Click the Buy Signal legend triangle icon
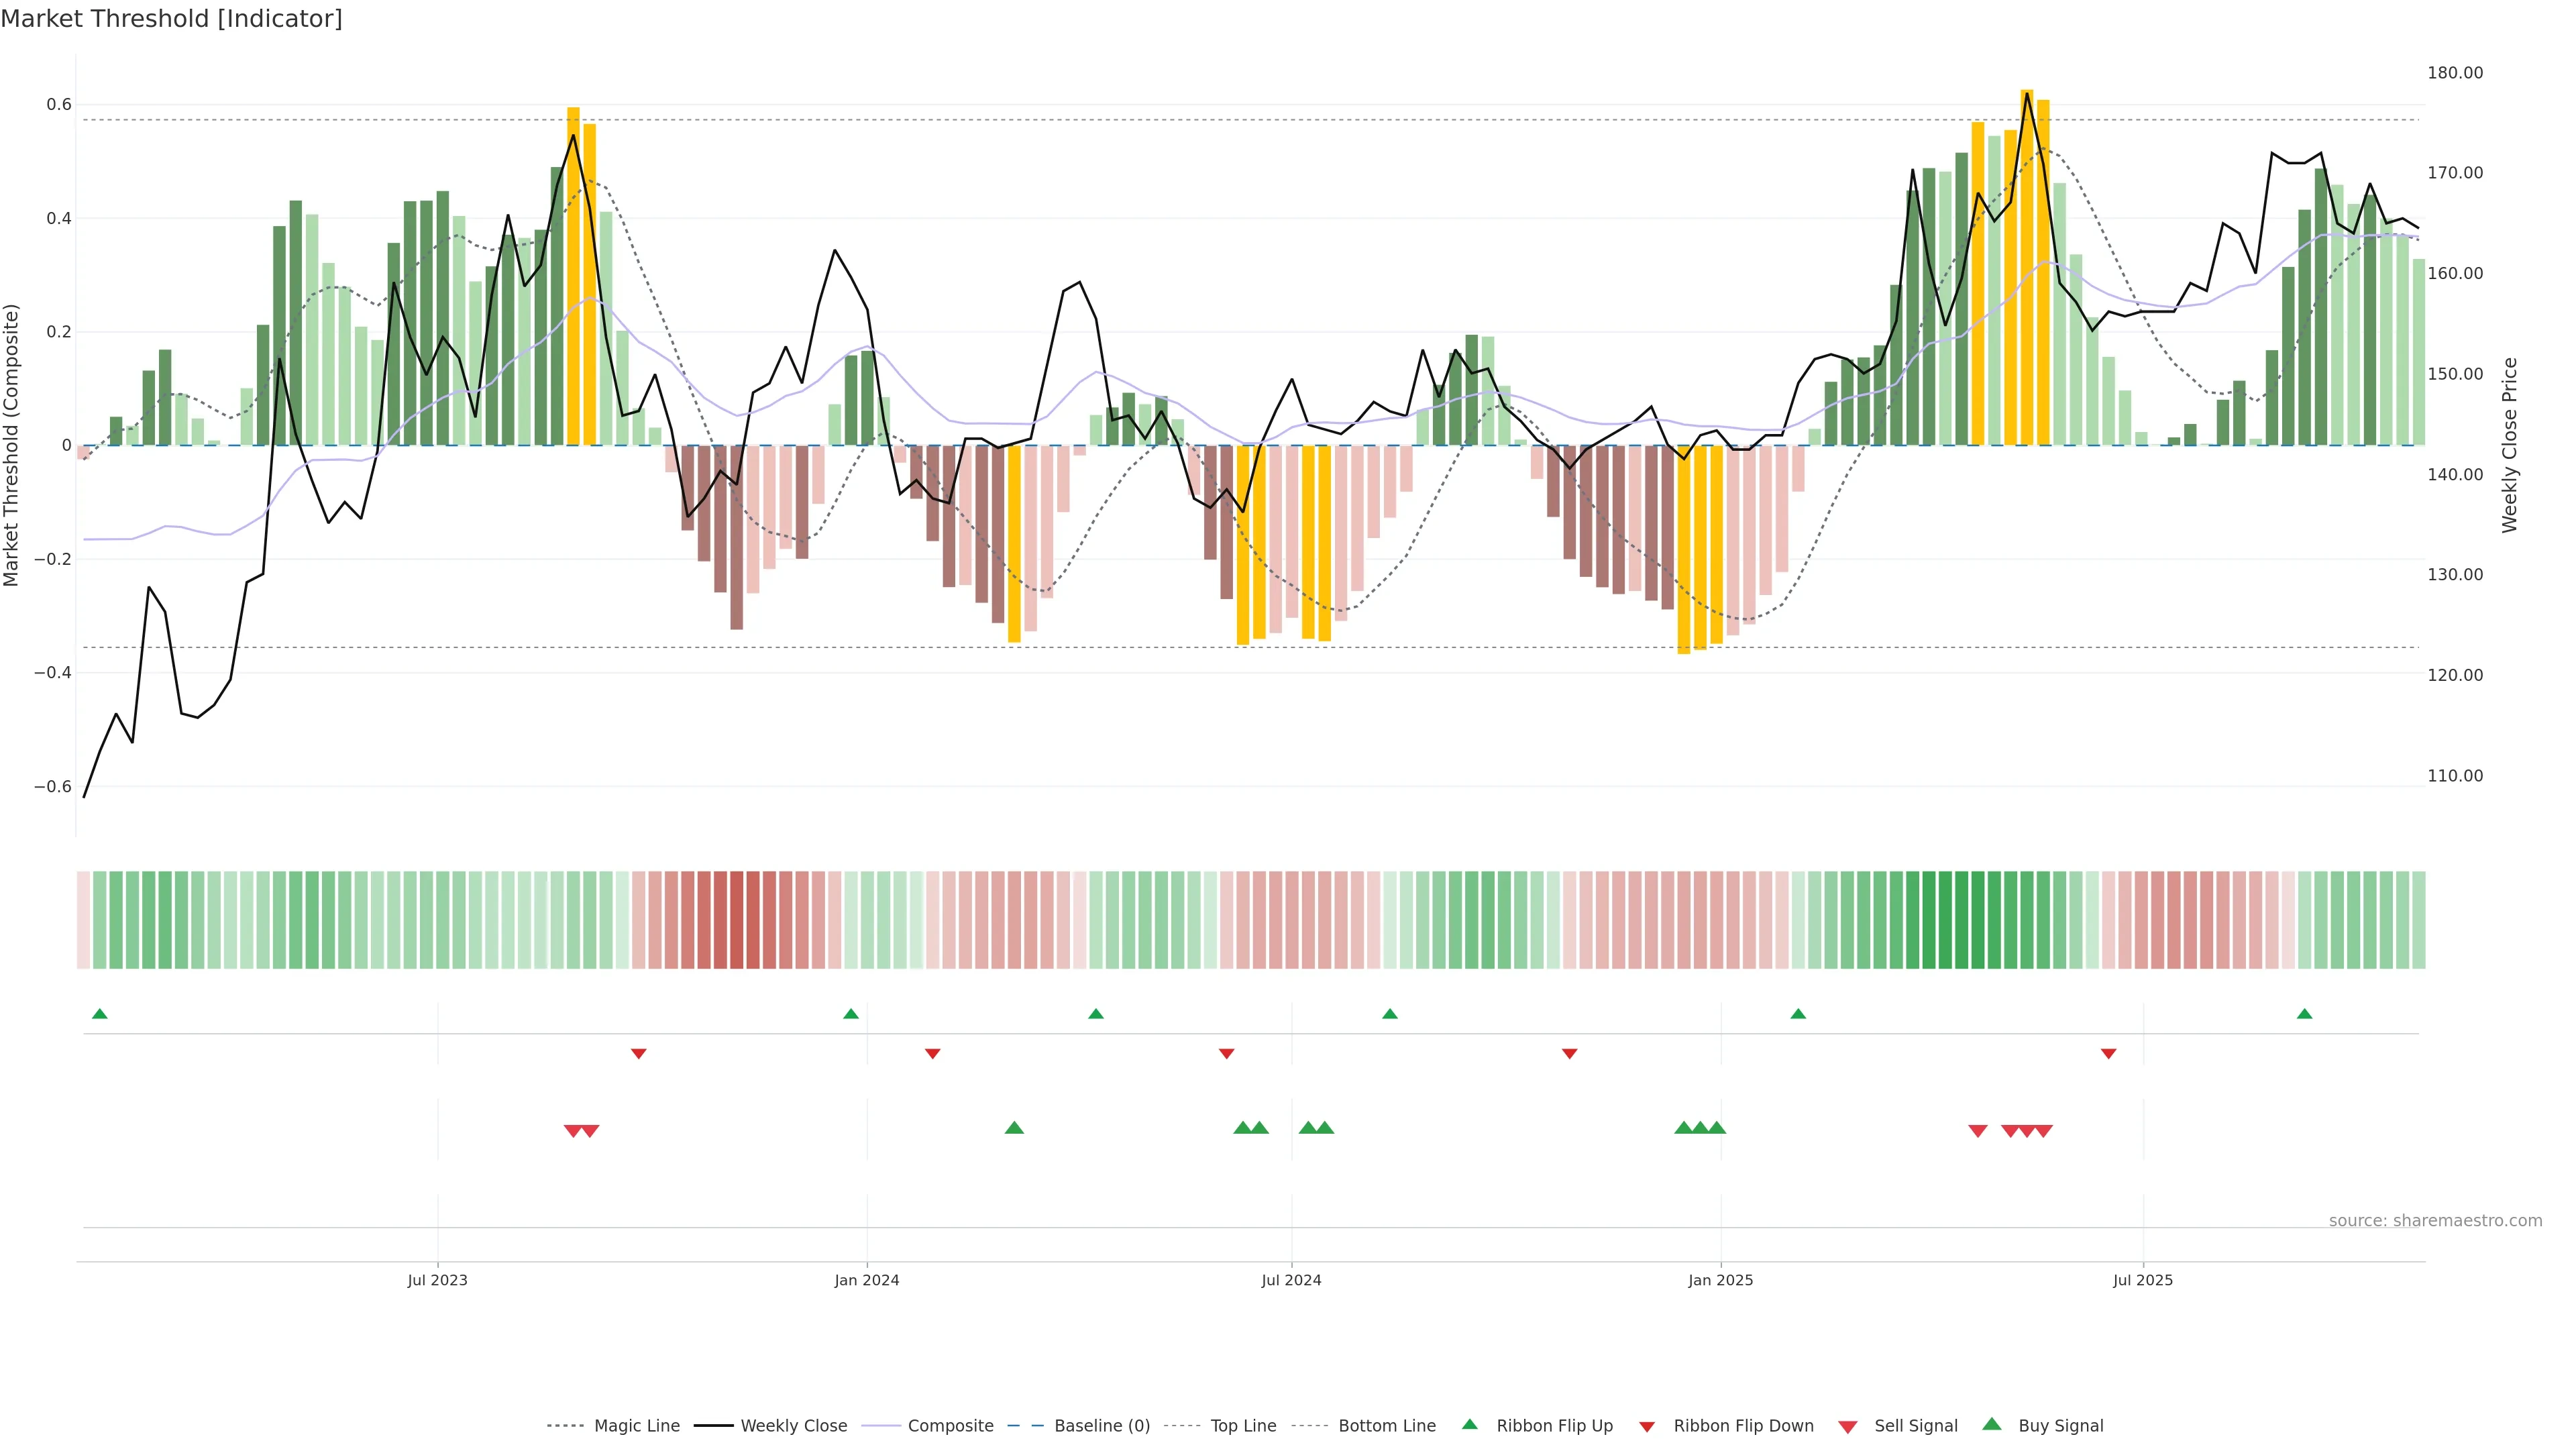This screenshot has width=2576, height=1449. [x=1991, y=1424]
